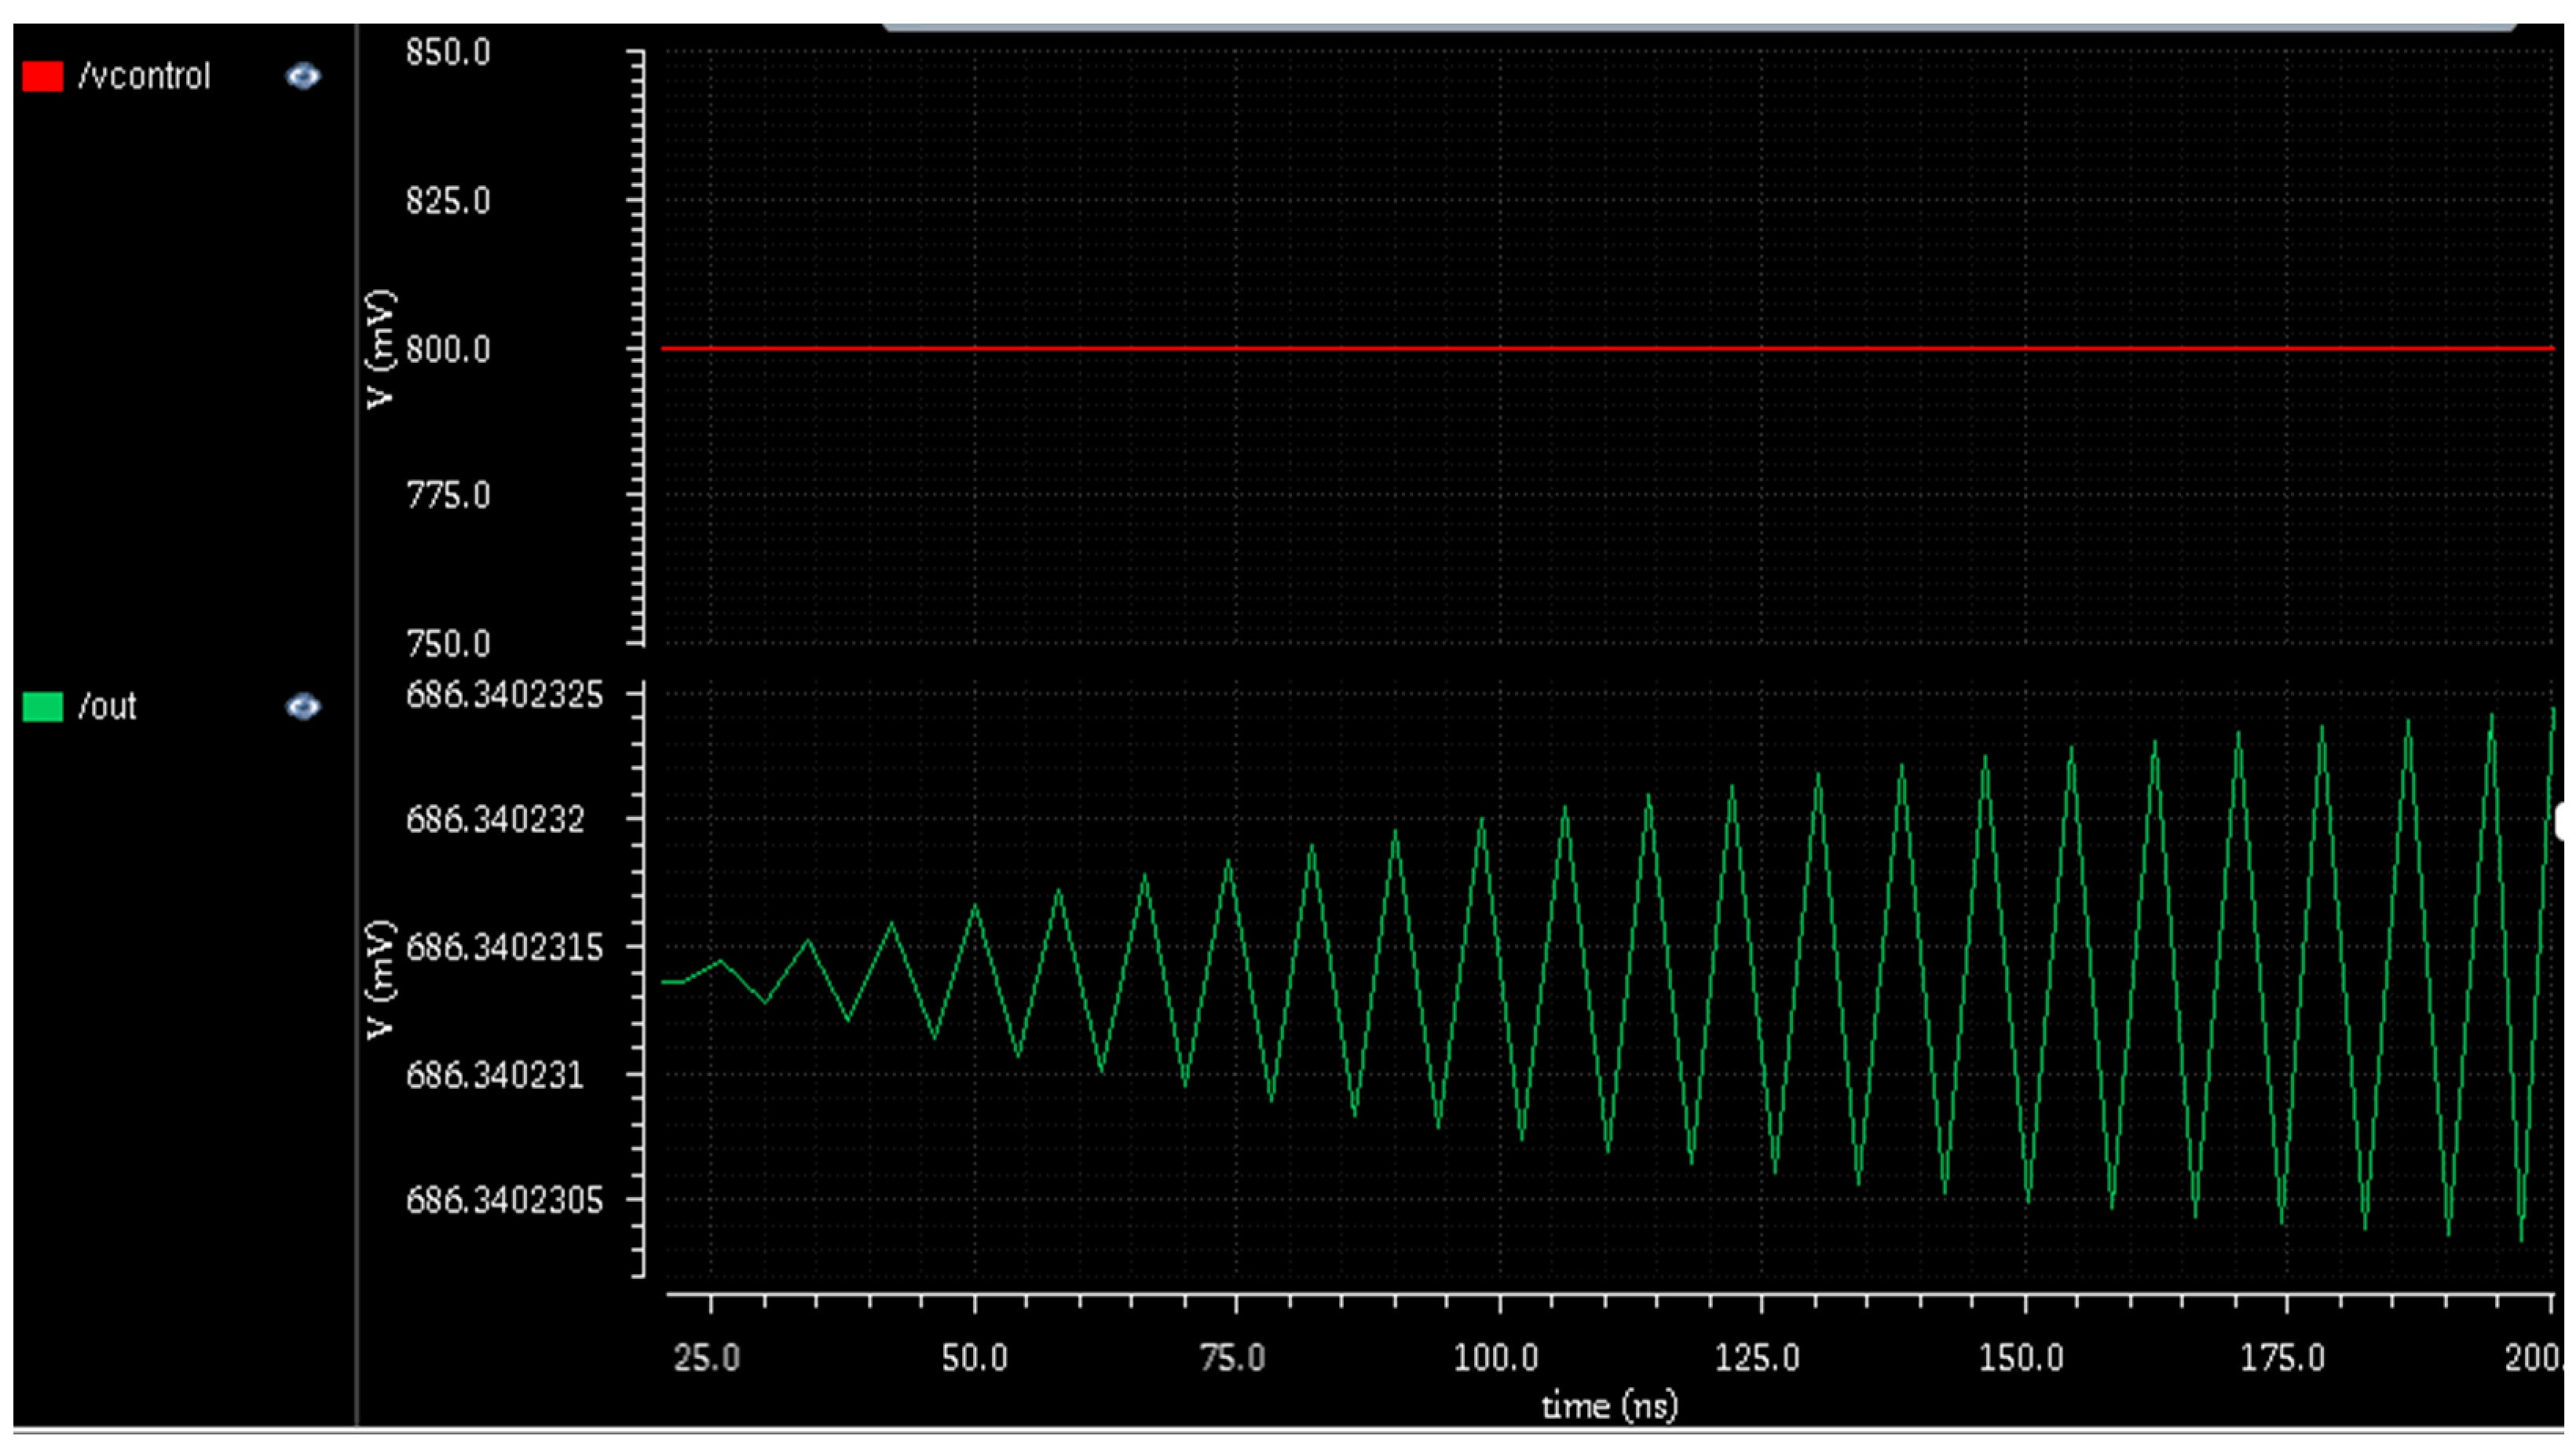Screen dimensions: 2576x1454
Task: Select the /out signal name
Action: click(107, 707)
